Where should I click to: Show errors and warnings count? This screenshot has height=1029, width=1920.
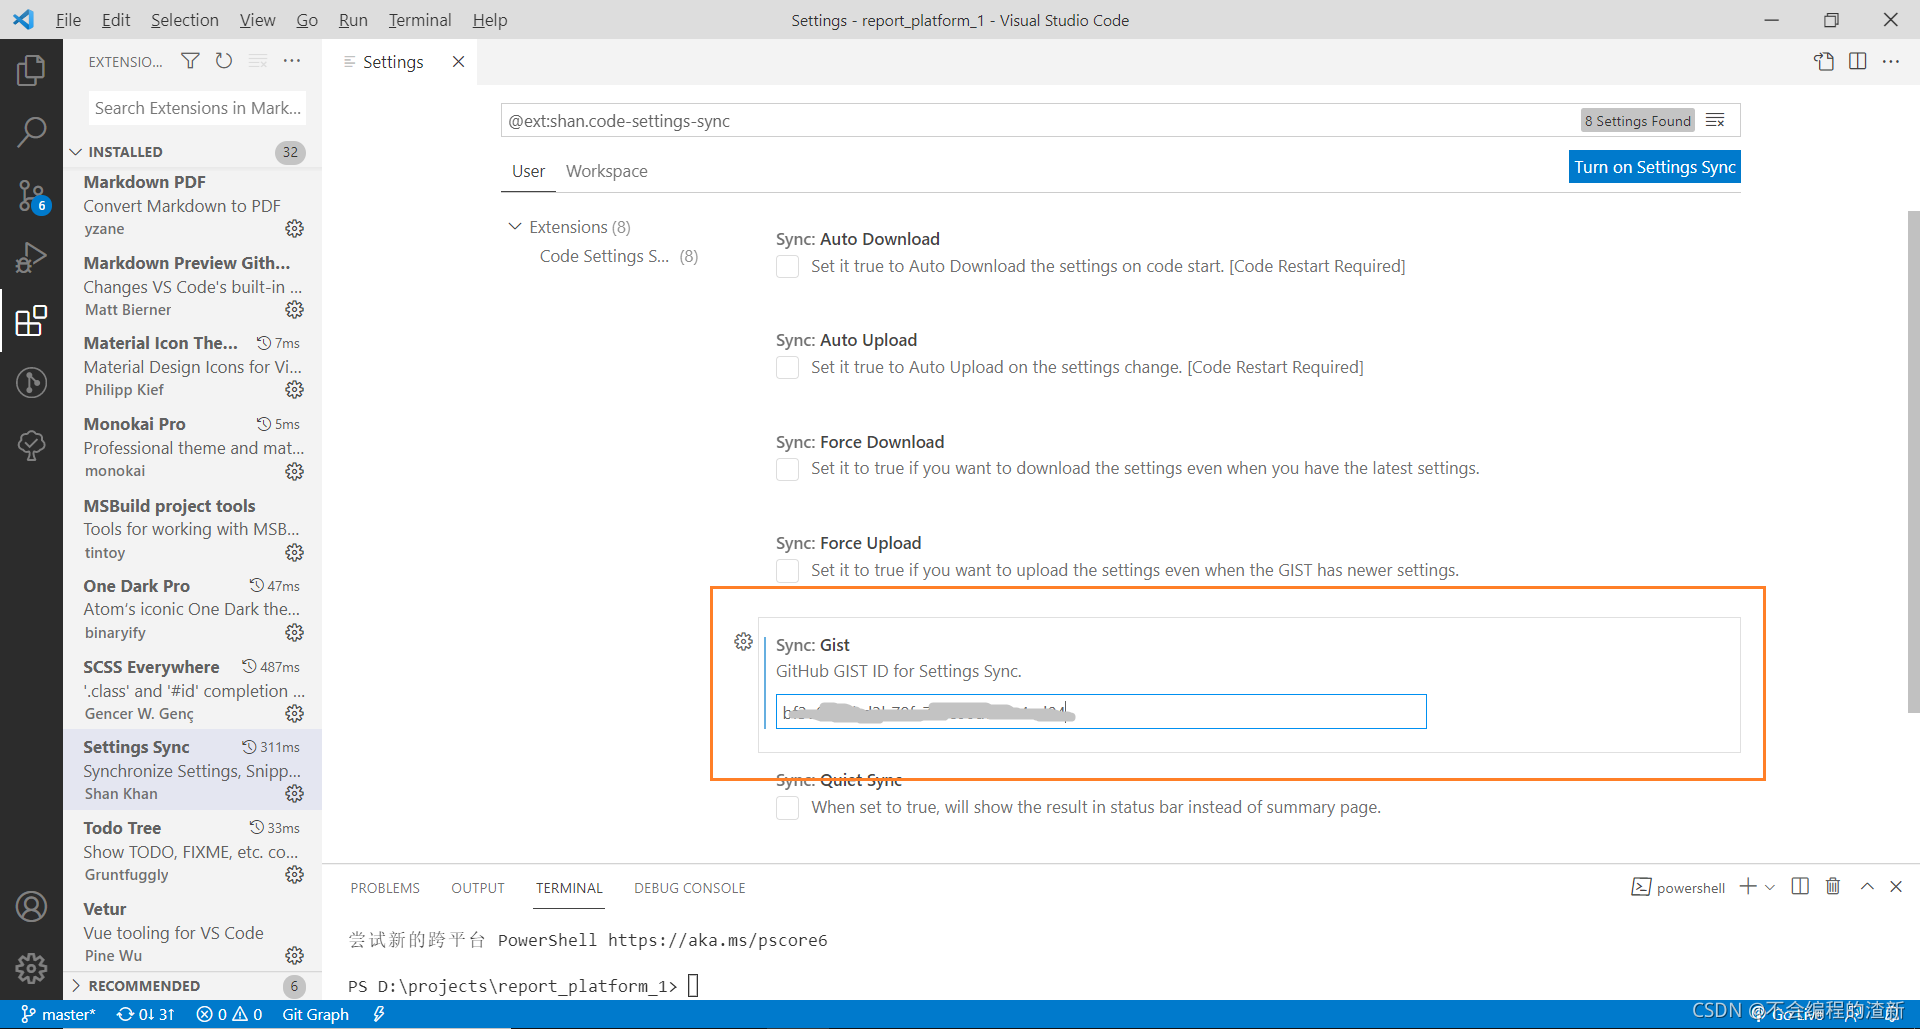click(x=229, y=1014)
